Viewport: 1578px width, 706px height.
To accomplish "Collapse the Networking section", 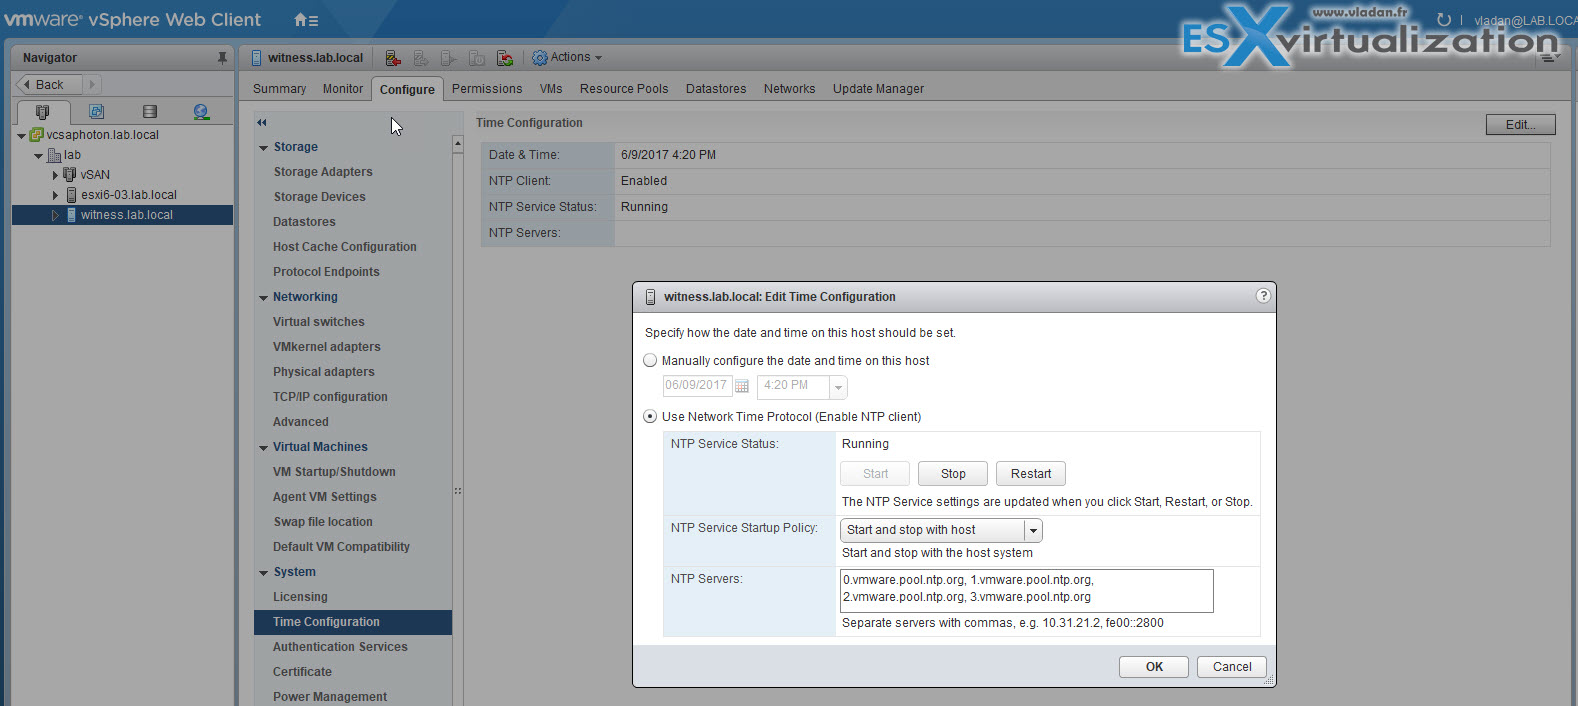I will click(x=263, y=297).
